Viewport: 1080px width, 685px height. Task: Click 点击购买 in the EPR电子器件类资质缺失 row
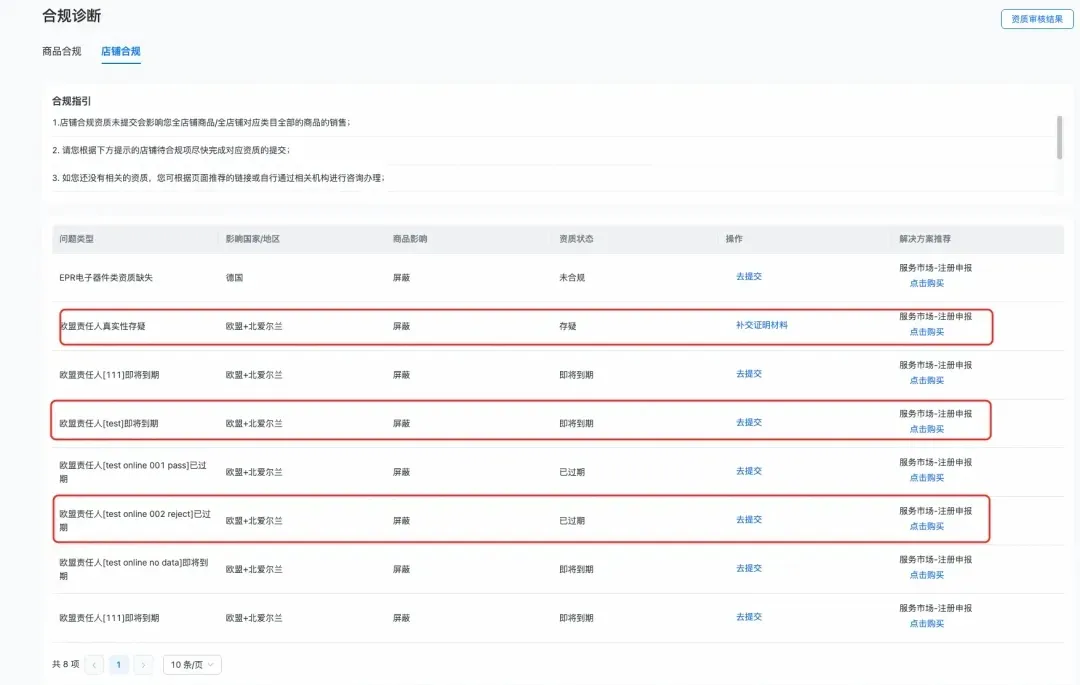[x=926, y=283]
